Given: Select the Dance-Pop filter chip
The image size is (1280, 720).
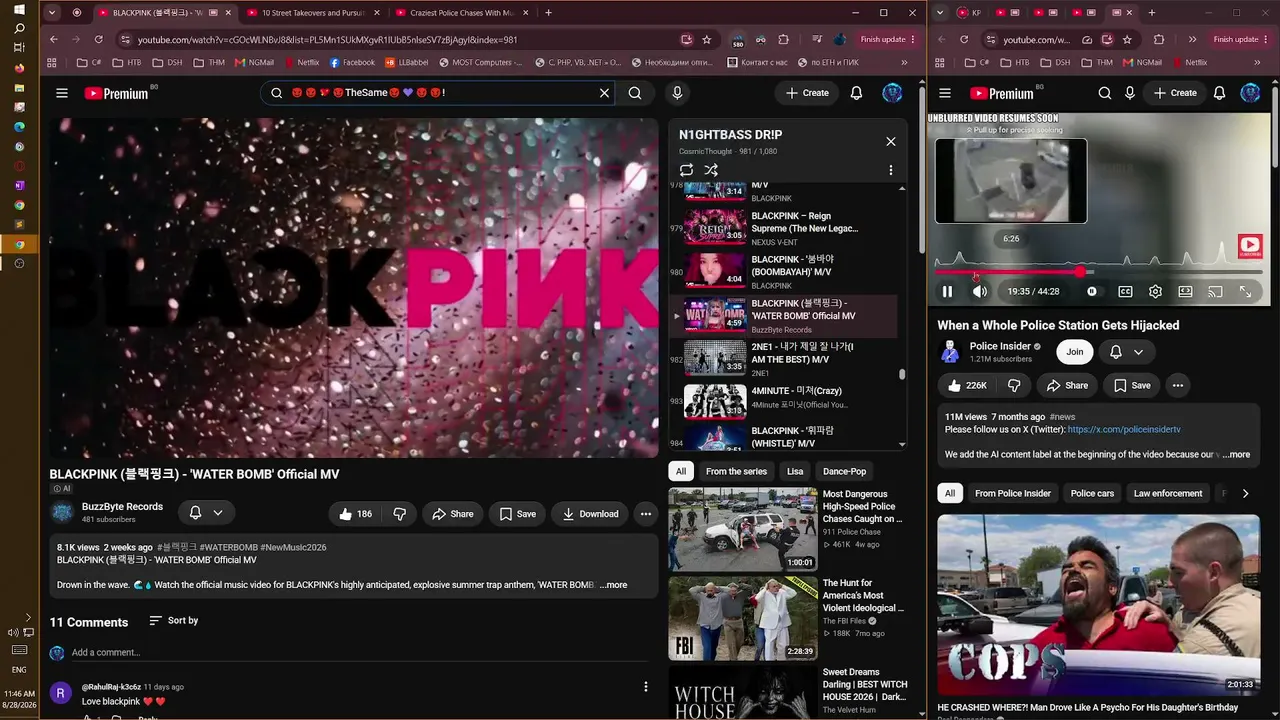Looking at the screenshot, I should pos(845,471).
